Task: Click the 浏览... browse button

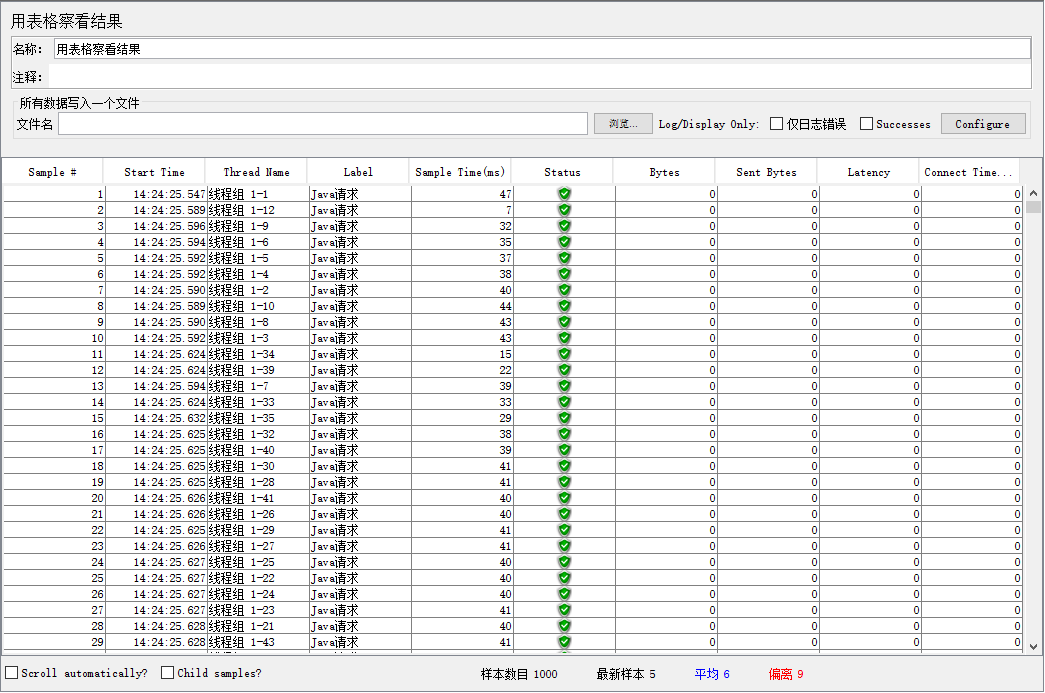Action: tap(623, 124)
